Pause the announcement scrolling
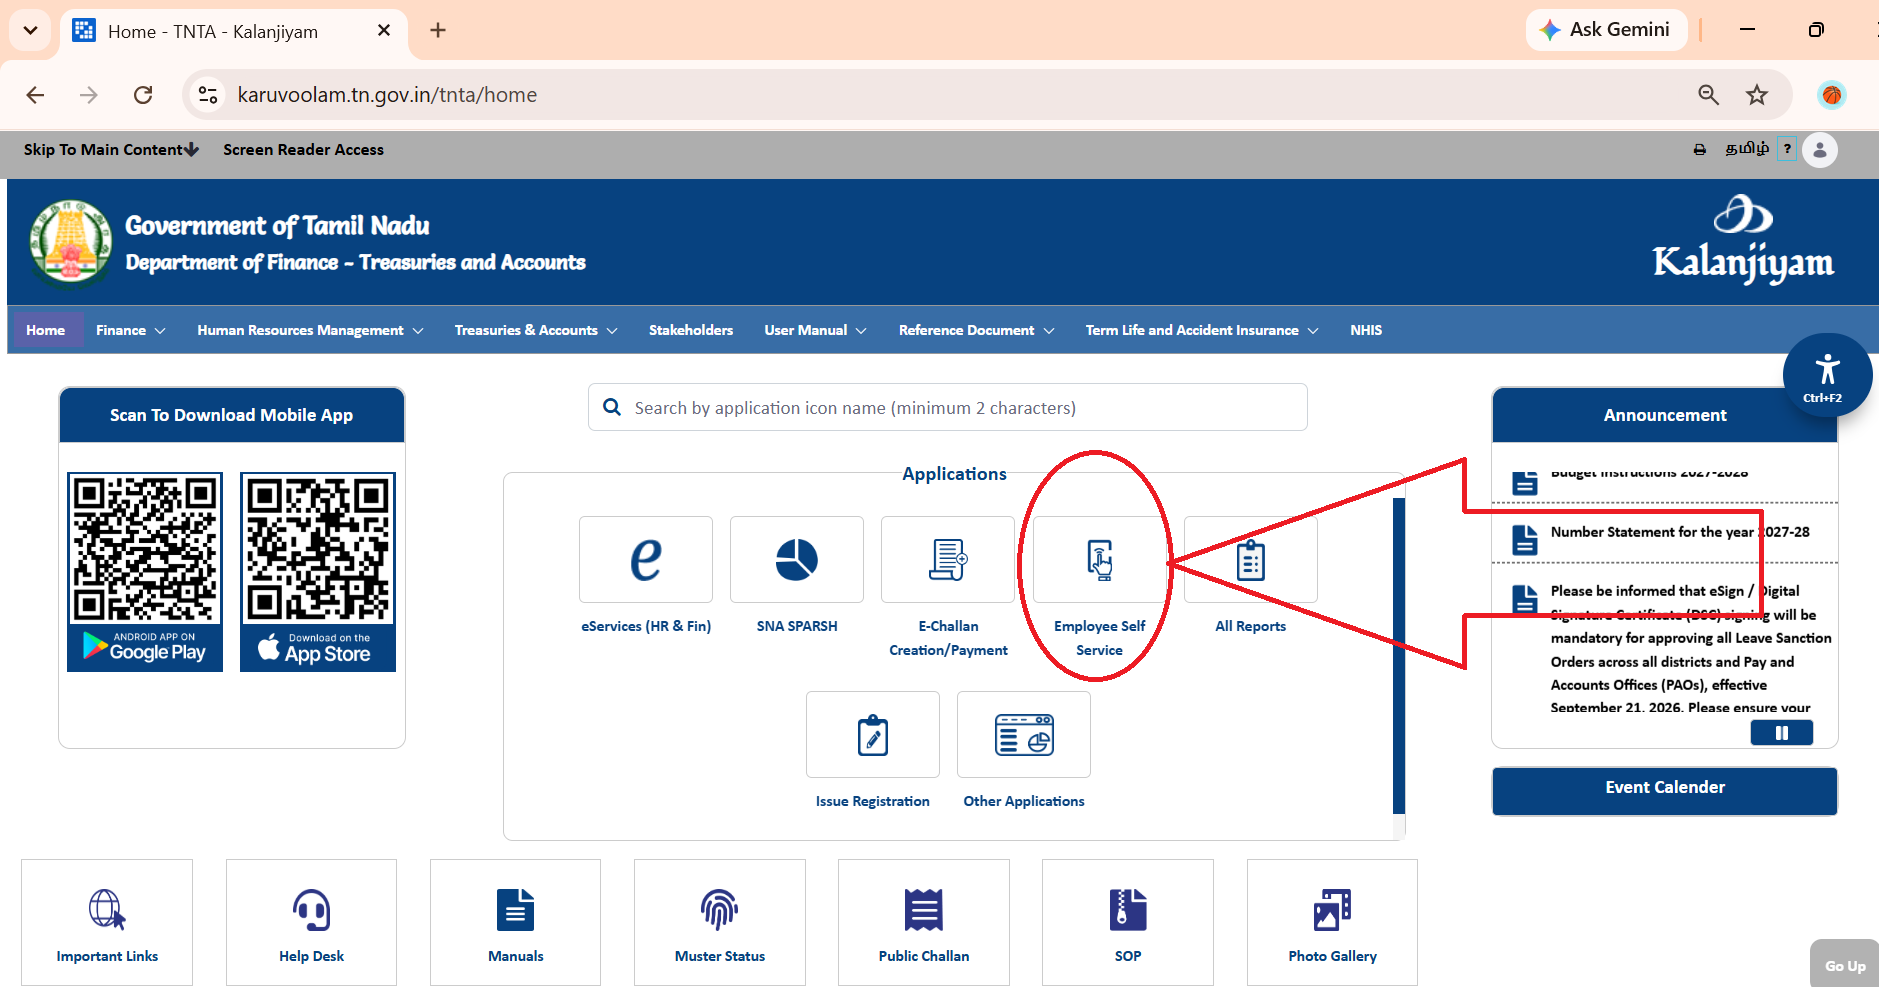 click(1781, 733)
